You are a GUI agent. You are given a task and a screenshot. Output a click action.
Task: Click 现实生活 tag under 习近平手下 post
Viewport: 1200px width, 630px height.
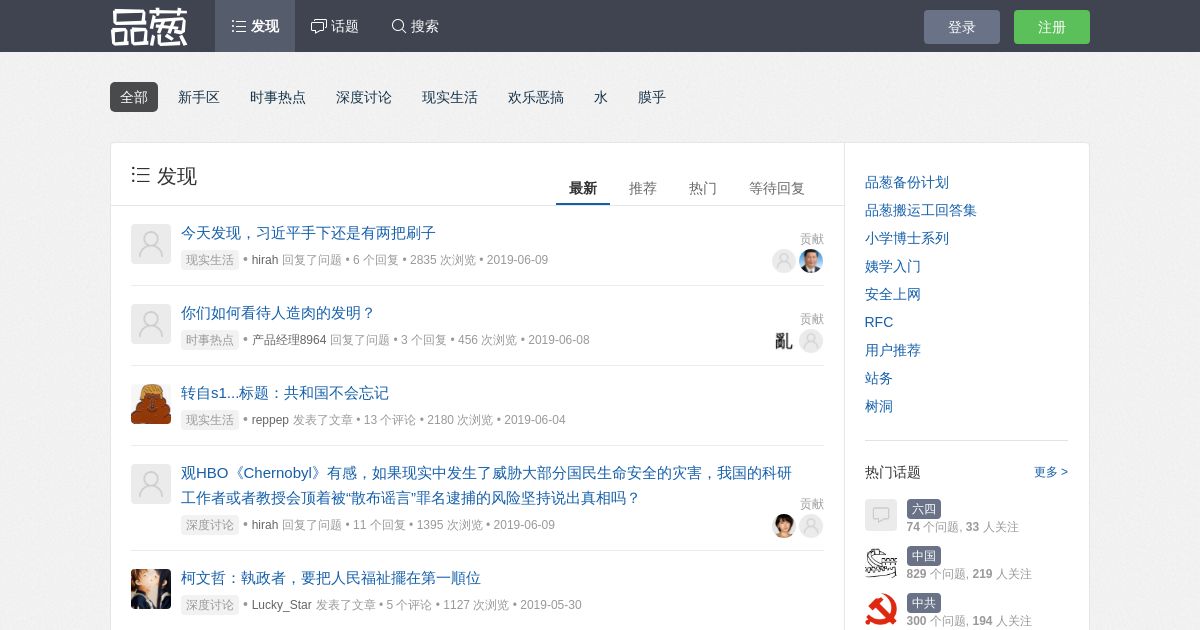pyautogui.click(x=210, y=260)
